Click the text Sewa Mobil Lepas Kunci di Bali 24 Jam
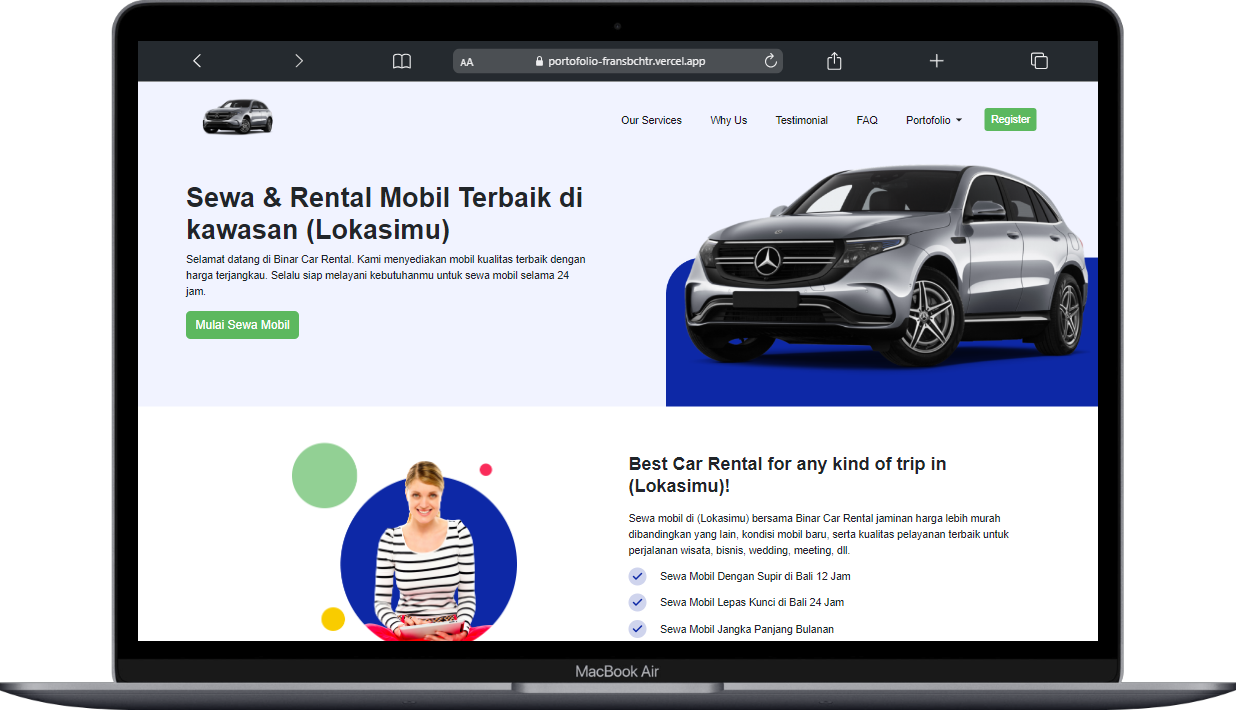The image size is (1236, 710). (x=752, y=602)
